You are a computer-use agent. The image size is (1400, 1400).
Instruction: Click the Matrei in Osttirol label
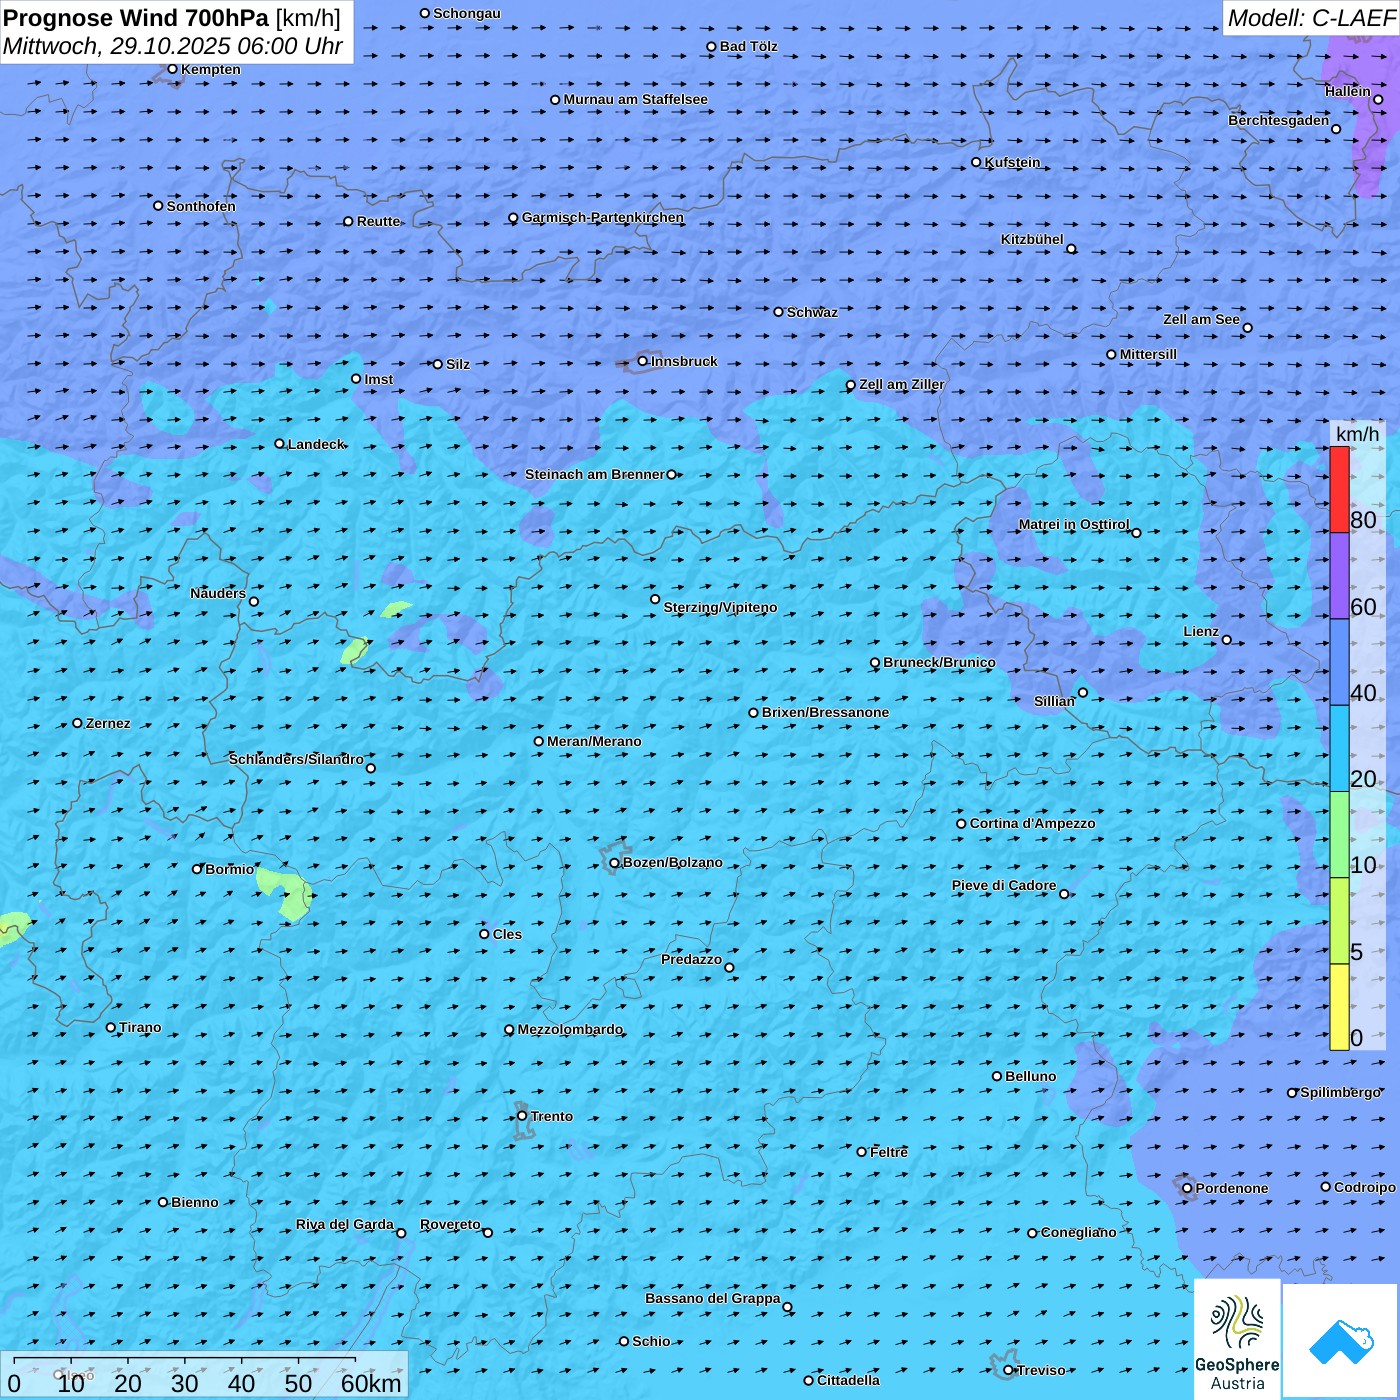(1074, 524)
